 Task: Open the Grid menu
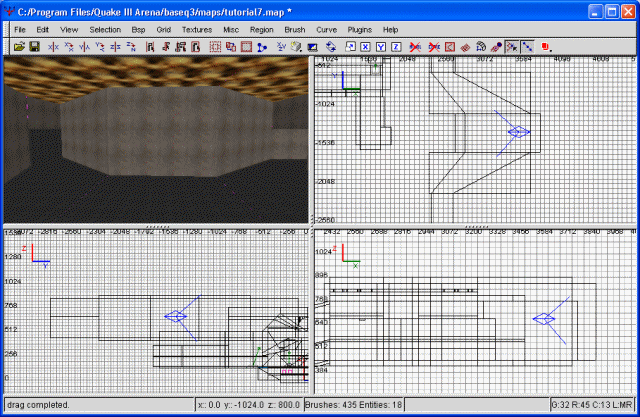164,30
